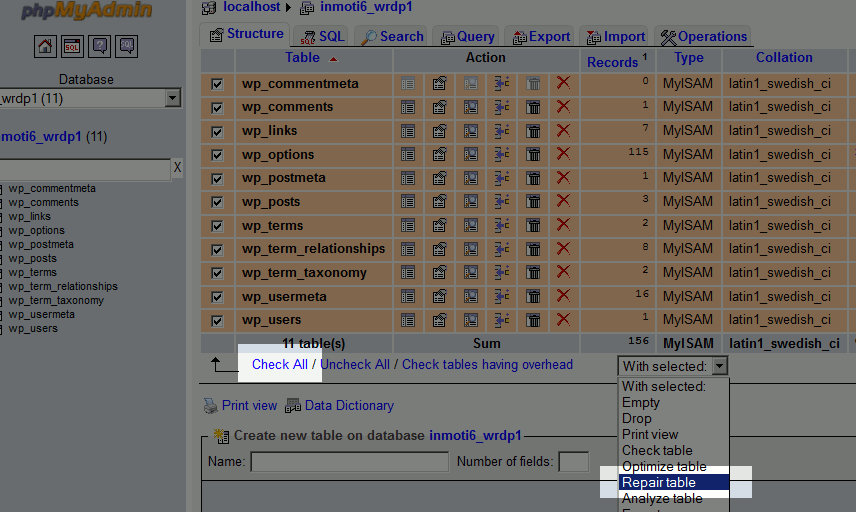This screenshot has height=512, width=856.
Task: Open wp_users in sidebar table list
Action: coord(33,329)
